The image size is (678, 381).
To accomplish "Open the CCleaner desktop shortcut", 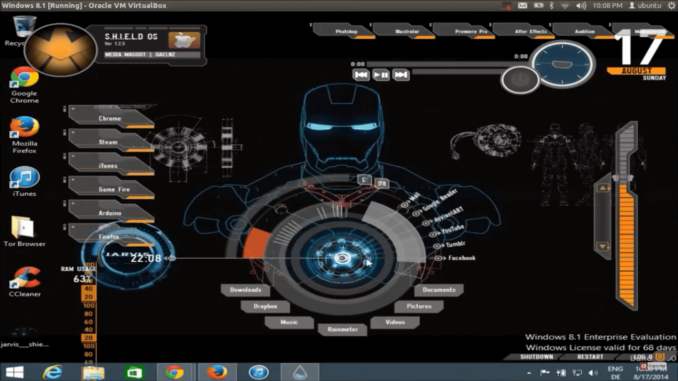I will click(x=24, y=282).
